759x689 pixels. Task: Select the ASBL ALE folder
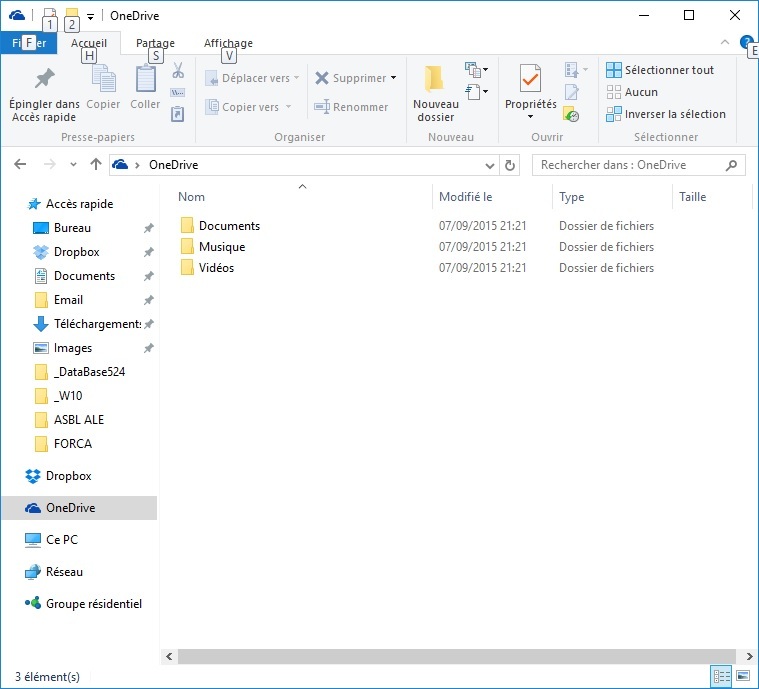coord(78,420)
